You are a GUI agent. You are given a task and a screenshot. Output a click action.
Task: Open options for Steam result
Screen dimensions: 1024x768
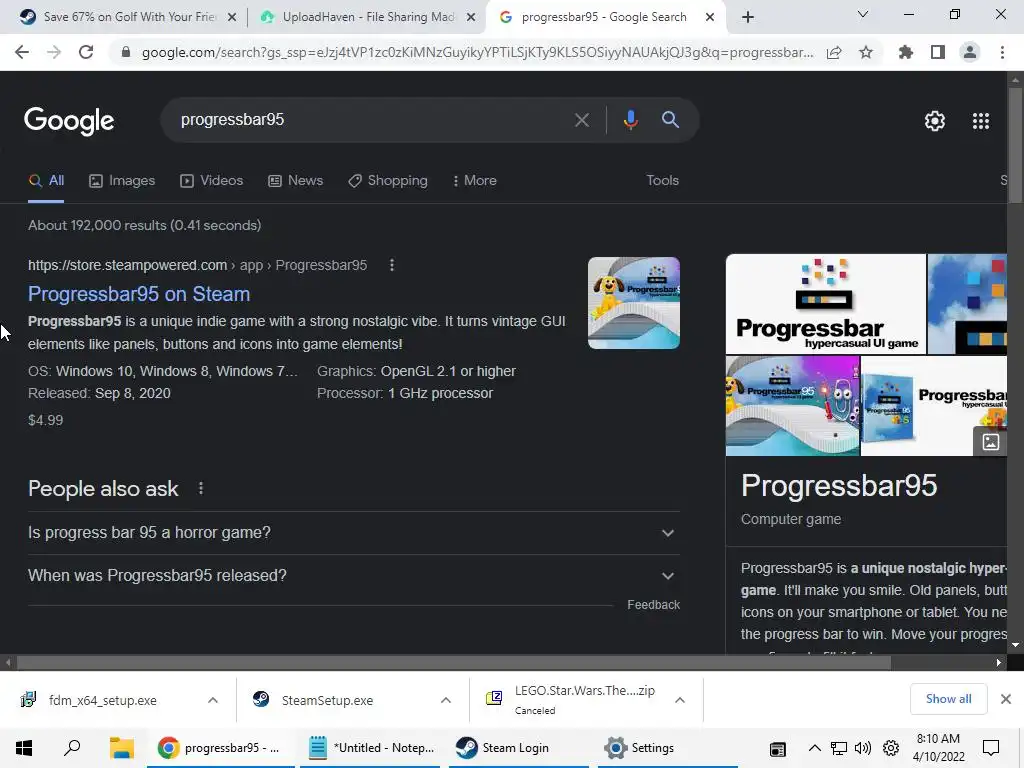point(392,265)
